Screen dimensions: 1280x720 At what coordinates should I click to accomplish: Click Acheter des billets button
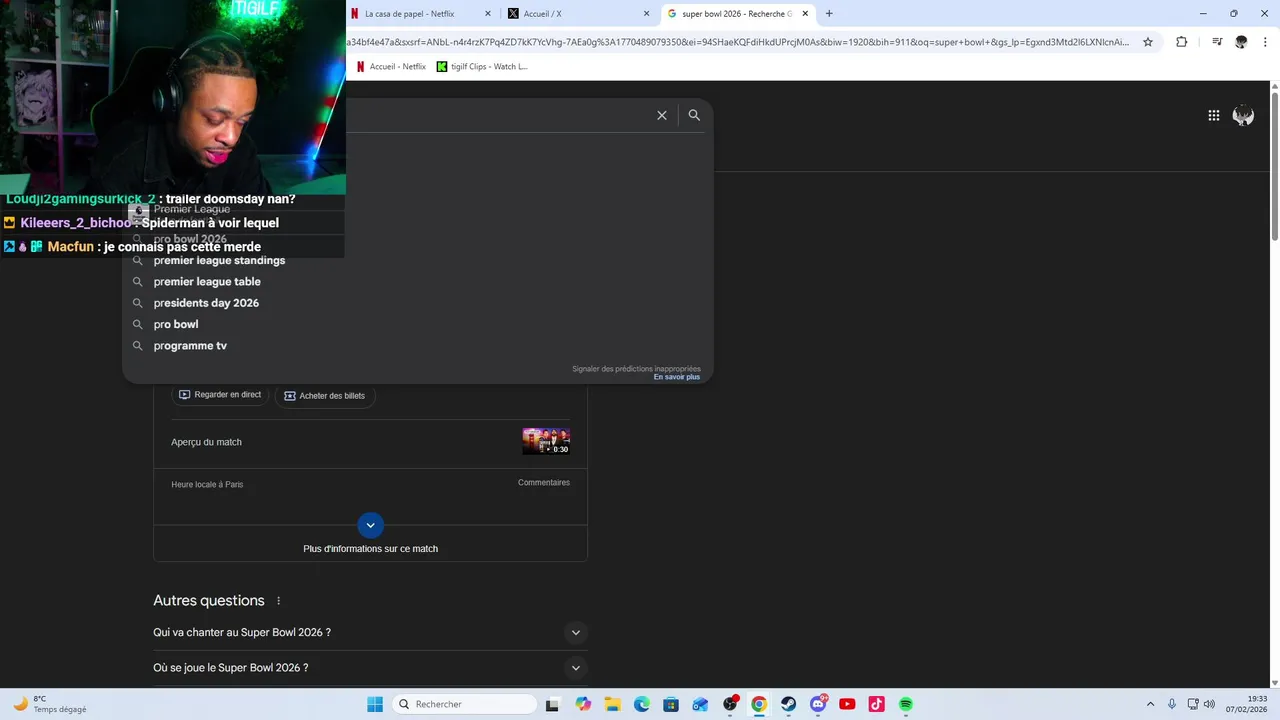point(324,396)
